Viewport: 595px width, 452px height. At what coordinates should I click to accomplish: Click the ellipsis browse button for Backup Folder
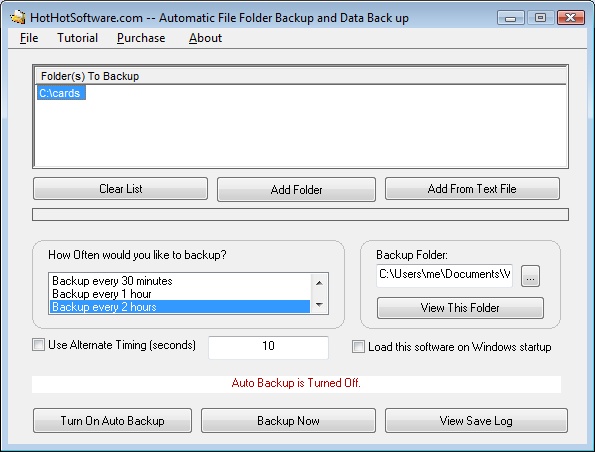pyautogui.click(x=530, y=276)
